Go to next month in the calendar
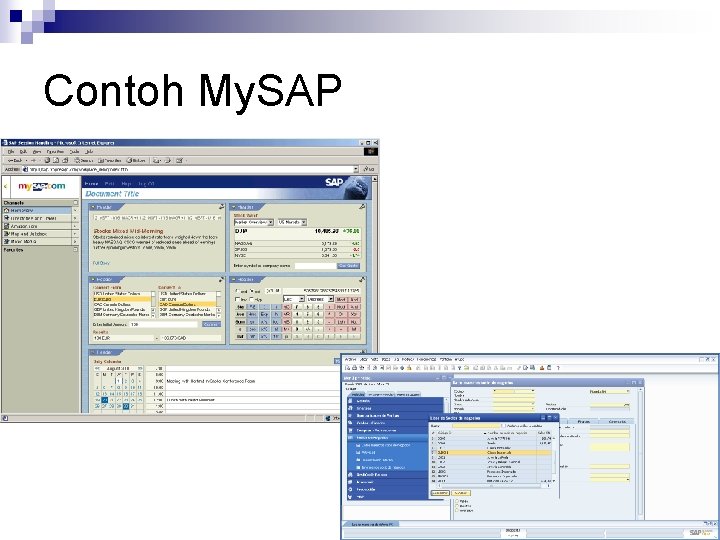The image size is (720, 540). (x=140, y=368)
